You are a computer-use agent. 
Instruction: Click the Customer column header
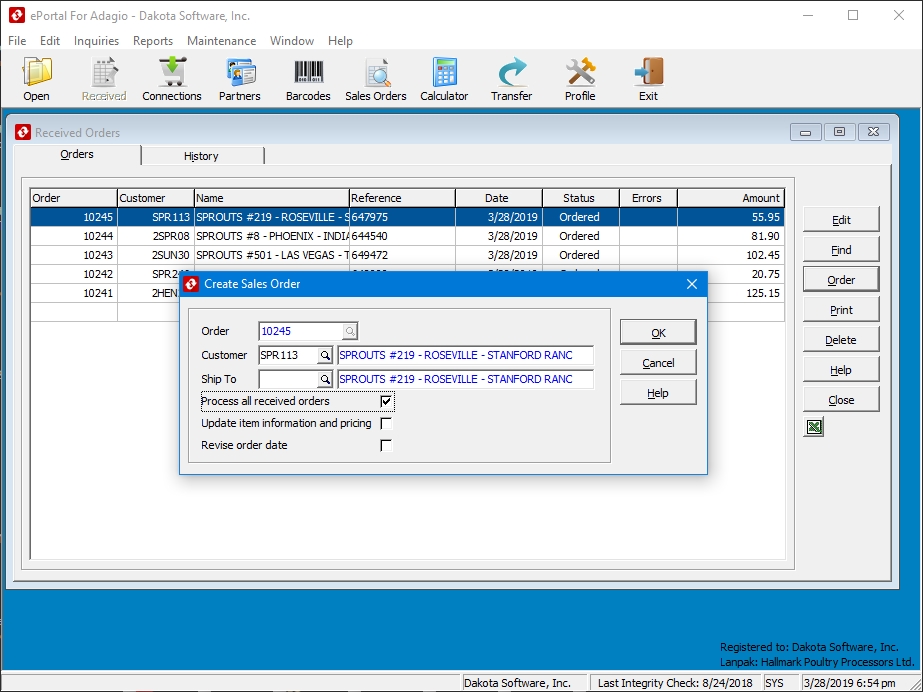click(x=155, y=198)
